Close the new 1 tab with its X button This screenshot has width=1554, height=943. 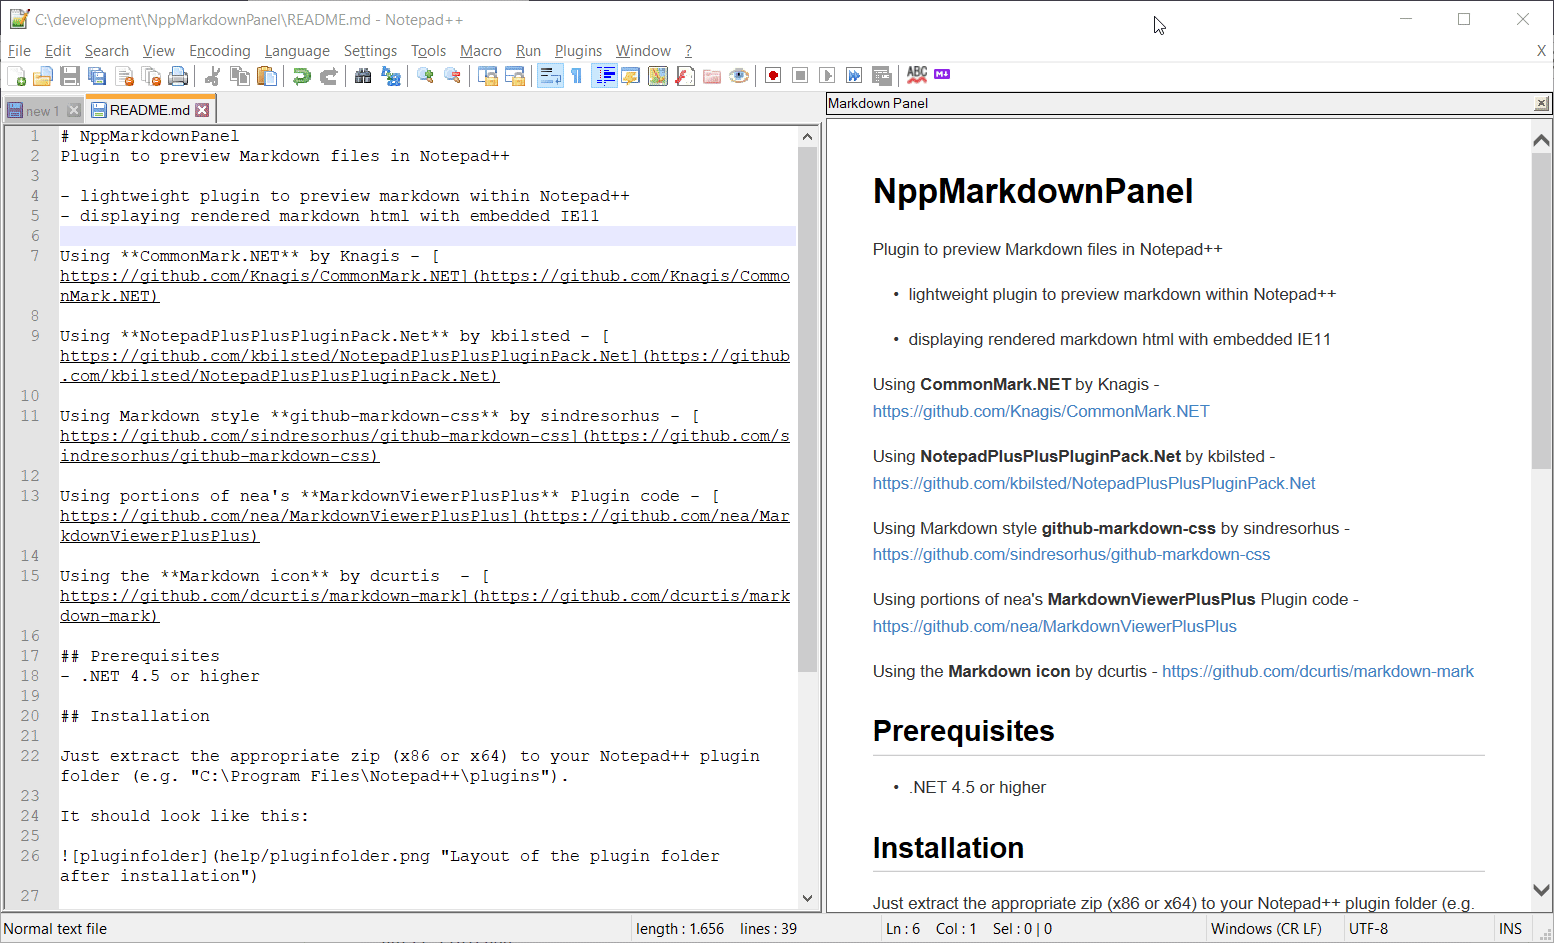(73, 111)
